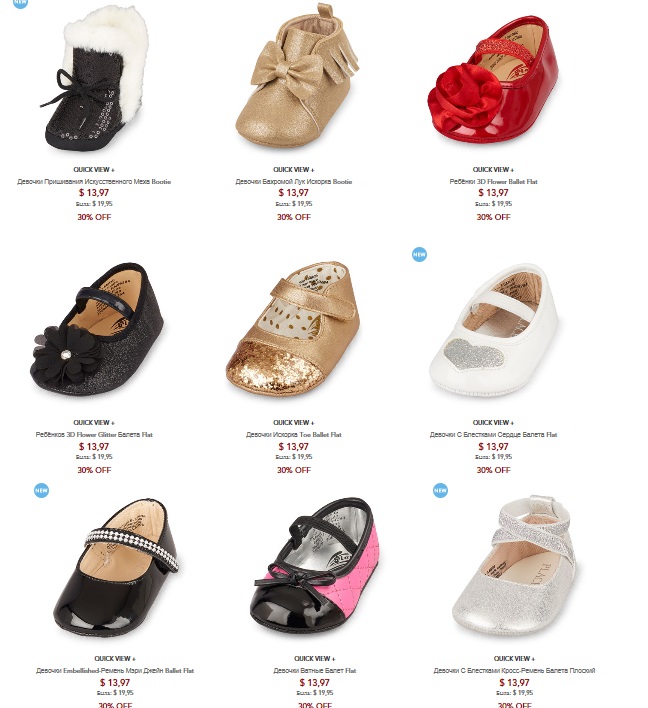The height and width of the screenshot is (708, 648).
Task: Select the pink and black quilted flat image
Action: [314, 567]
